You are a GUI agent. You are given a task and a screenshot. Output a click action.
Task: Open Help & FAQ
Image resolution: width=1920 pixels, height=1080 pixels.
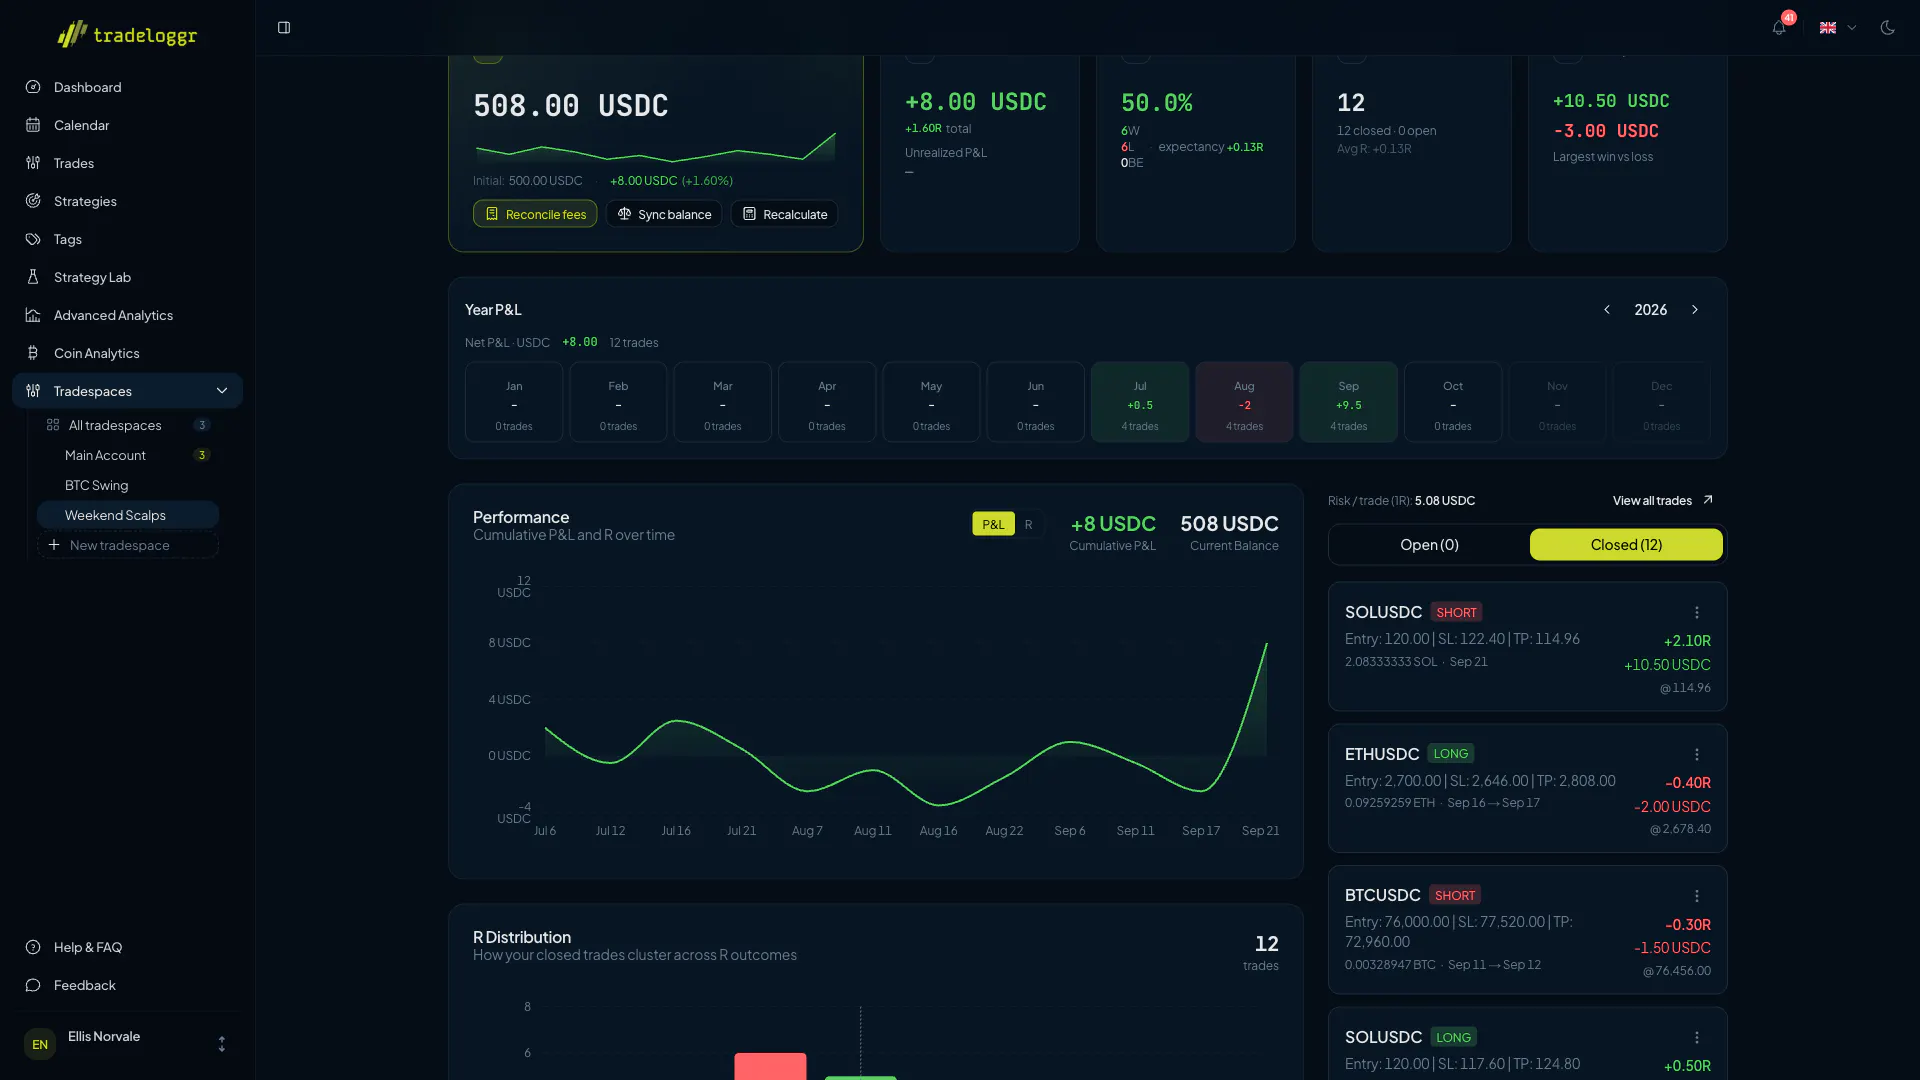pyautogui.click(x=127, y=947)
